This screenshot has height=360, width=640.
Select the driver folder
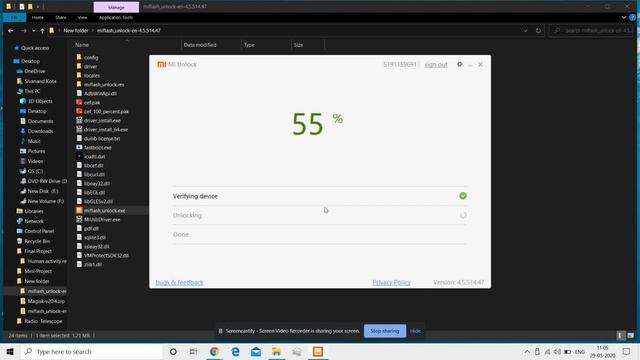91,67
